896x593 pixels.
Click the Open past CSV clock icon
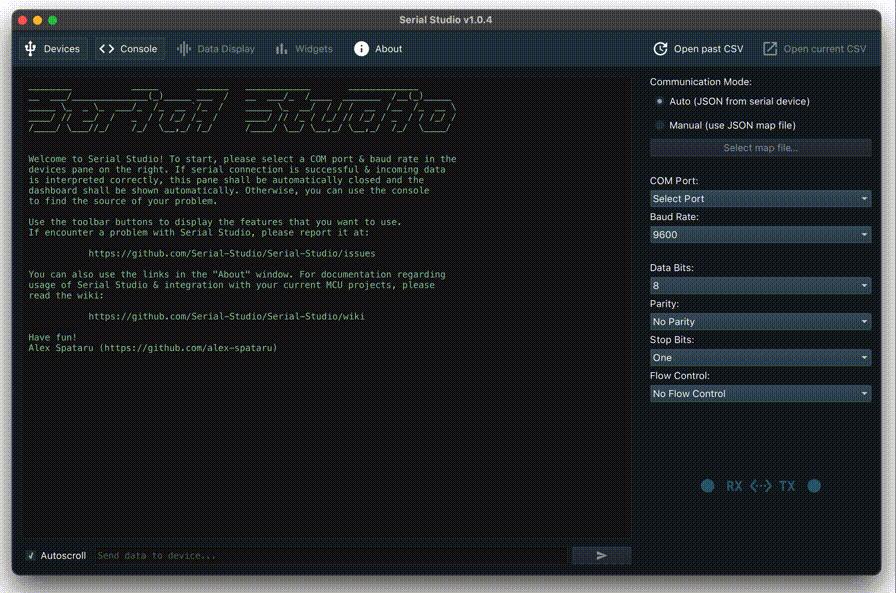[x=660, y=47]
